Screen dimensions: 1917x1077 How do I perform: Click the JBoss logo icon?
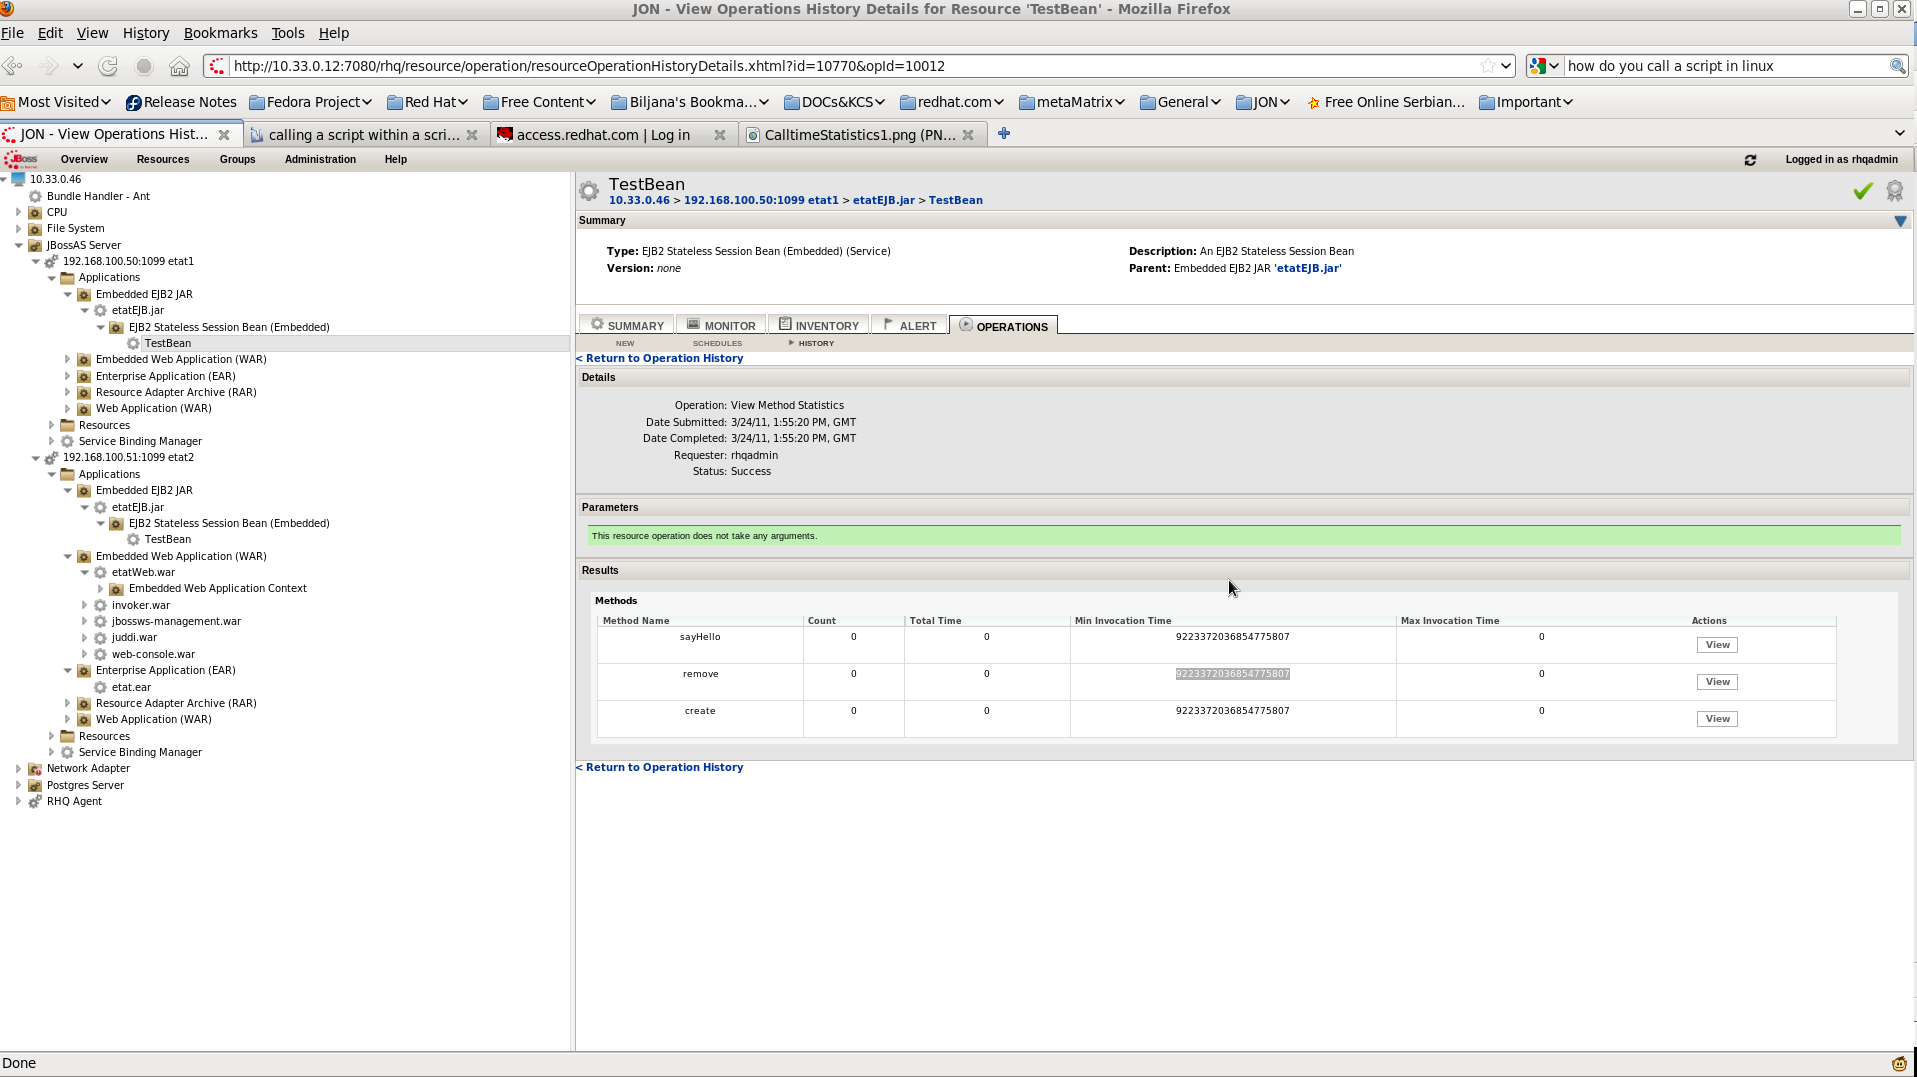pyautogui.click(x=21, y=159)
